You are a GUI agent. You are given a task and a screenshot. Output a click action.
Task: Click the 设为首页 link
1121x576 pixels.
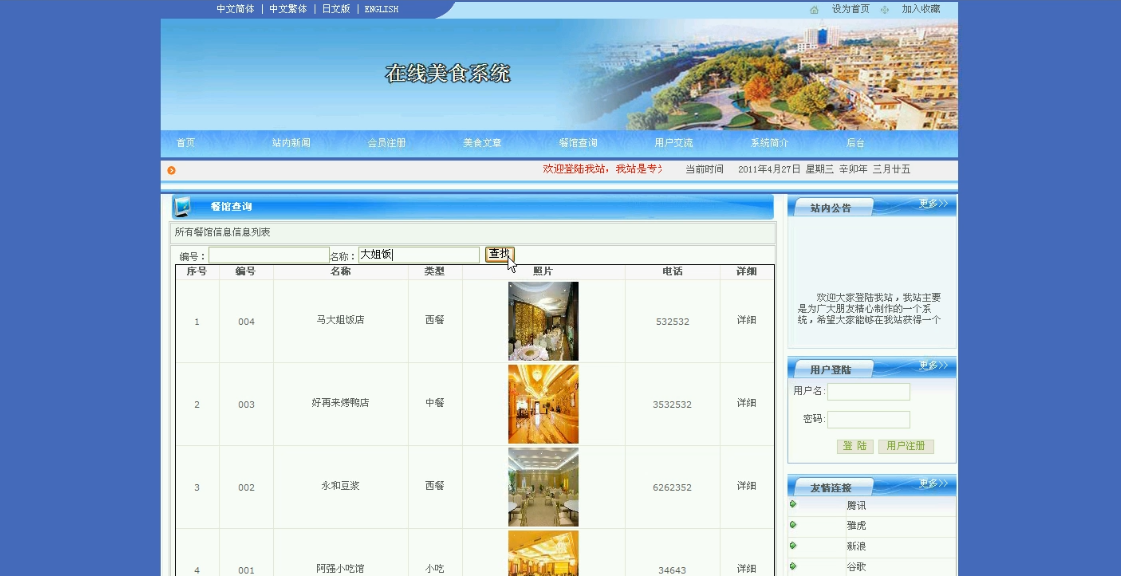pyautogui.click(x=851, y=9)
